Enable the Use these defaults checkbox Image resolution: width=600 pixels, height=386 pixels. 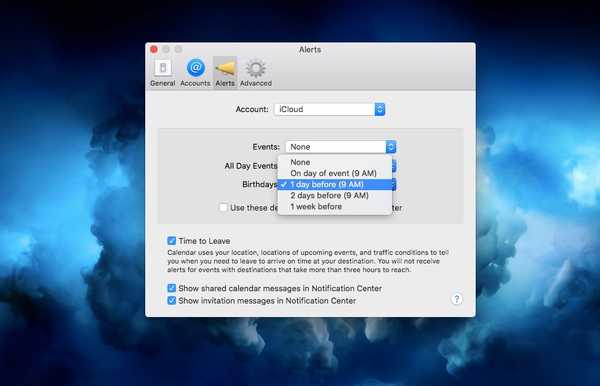tap(223, 207)
